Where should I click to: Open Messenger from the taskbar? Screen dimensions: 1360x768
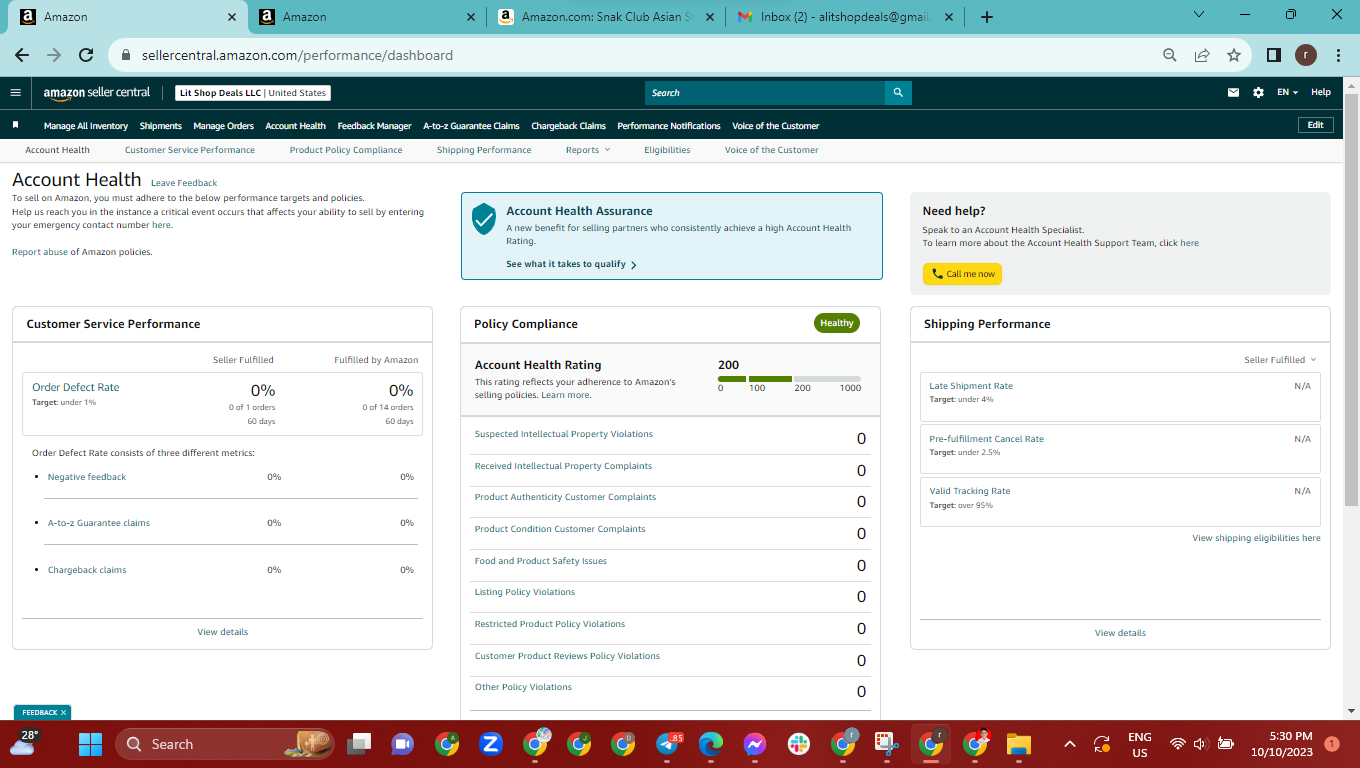click(755, 744)
